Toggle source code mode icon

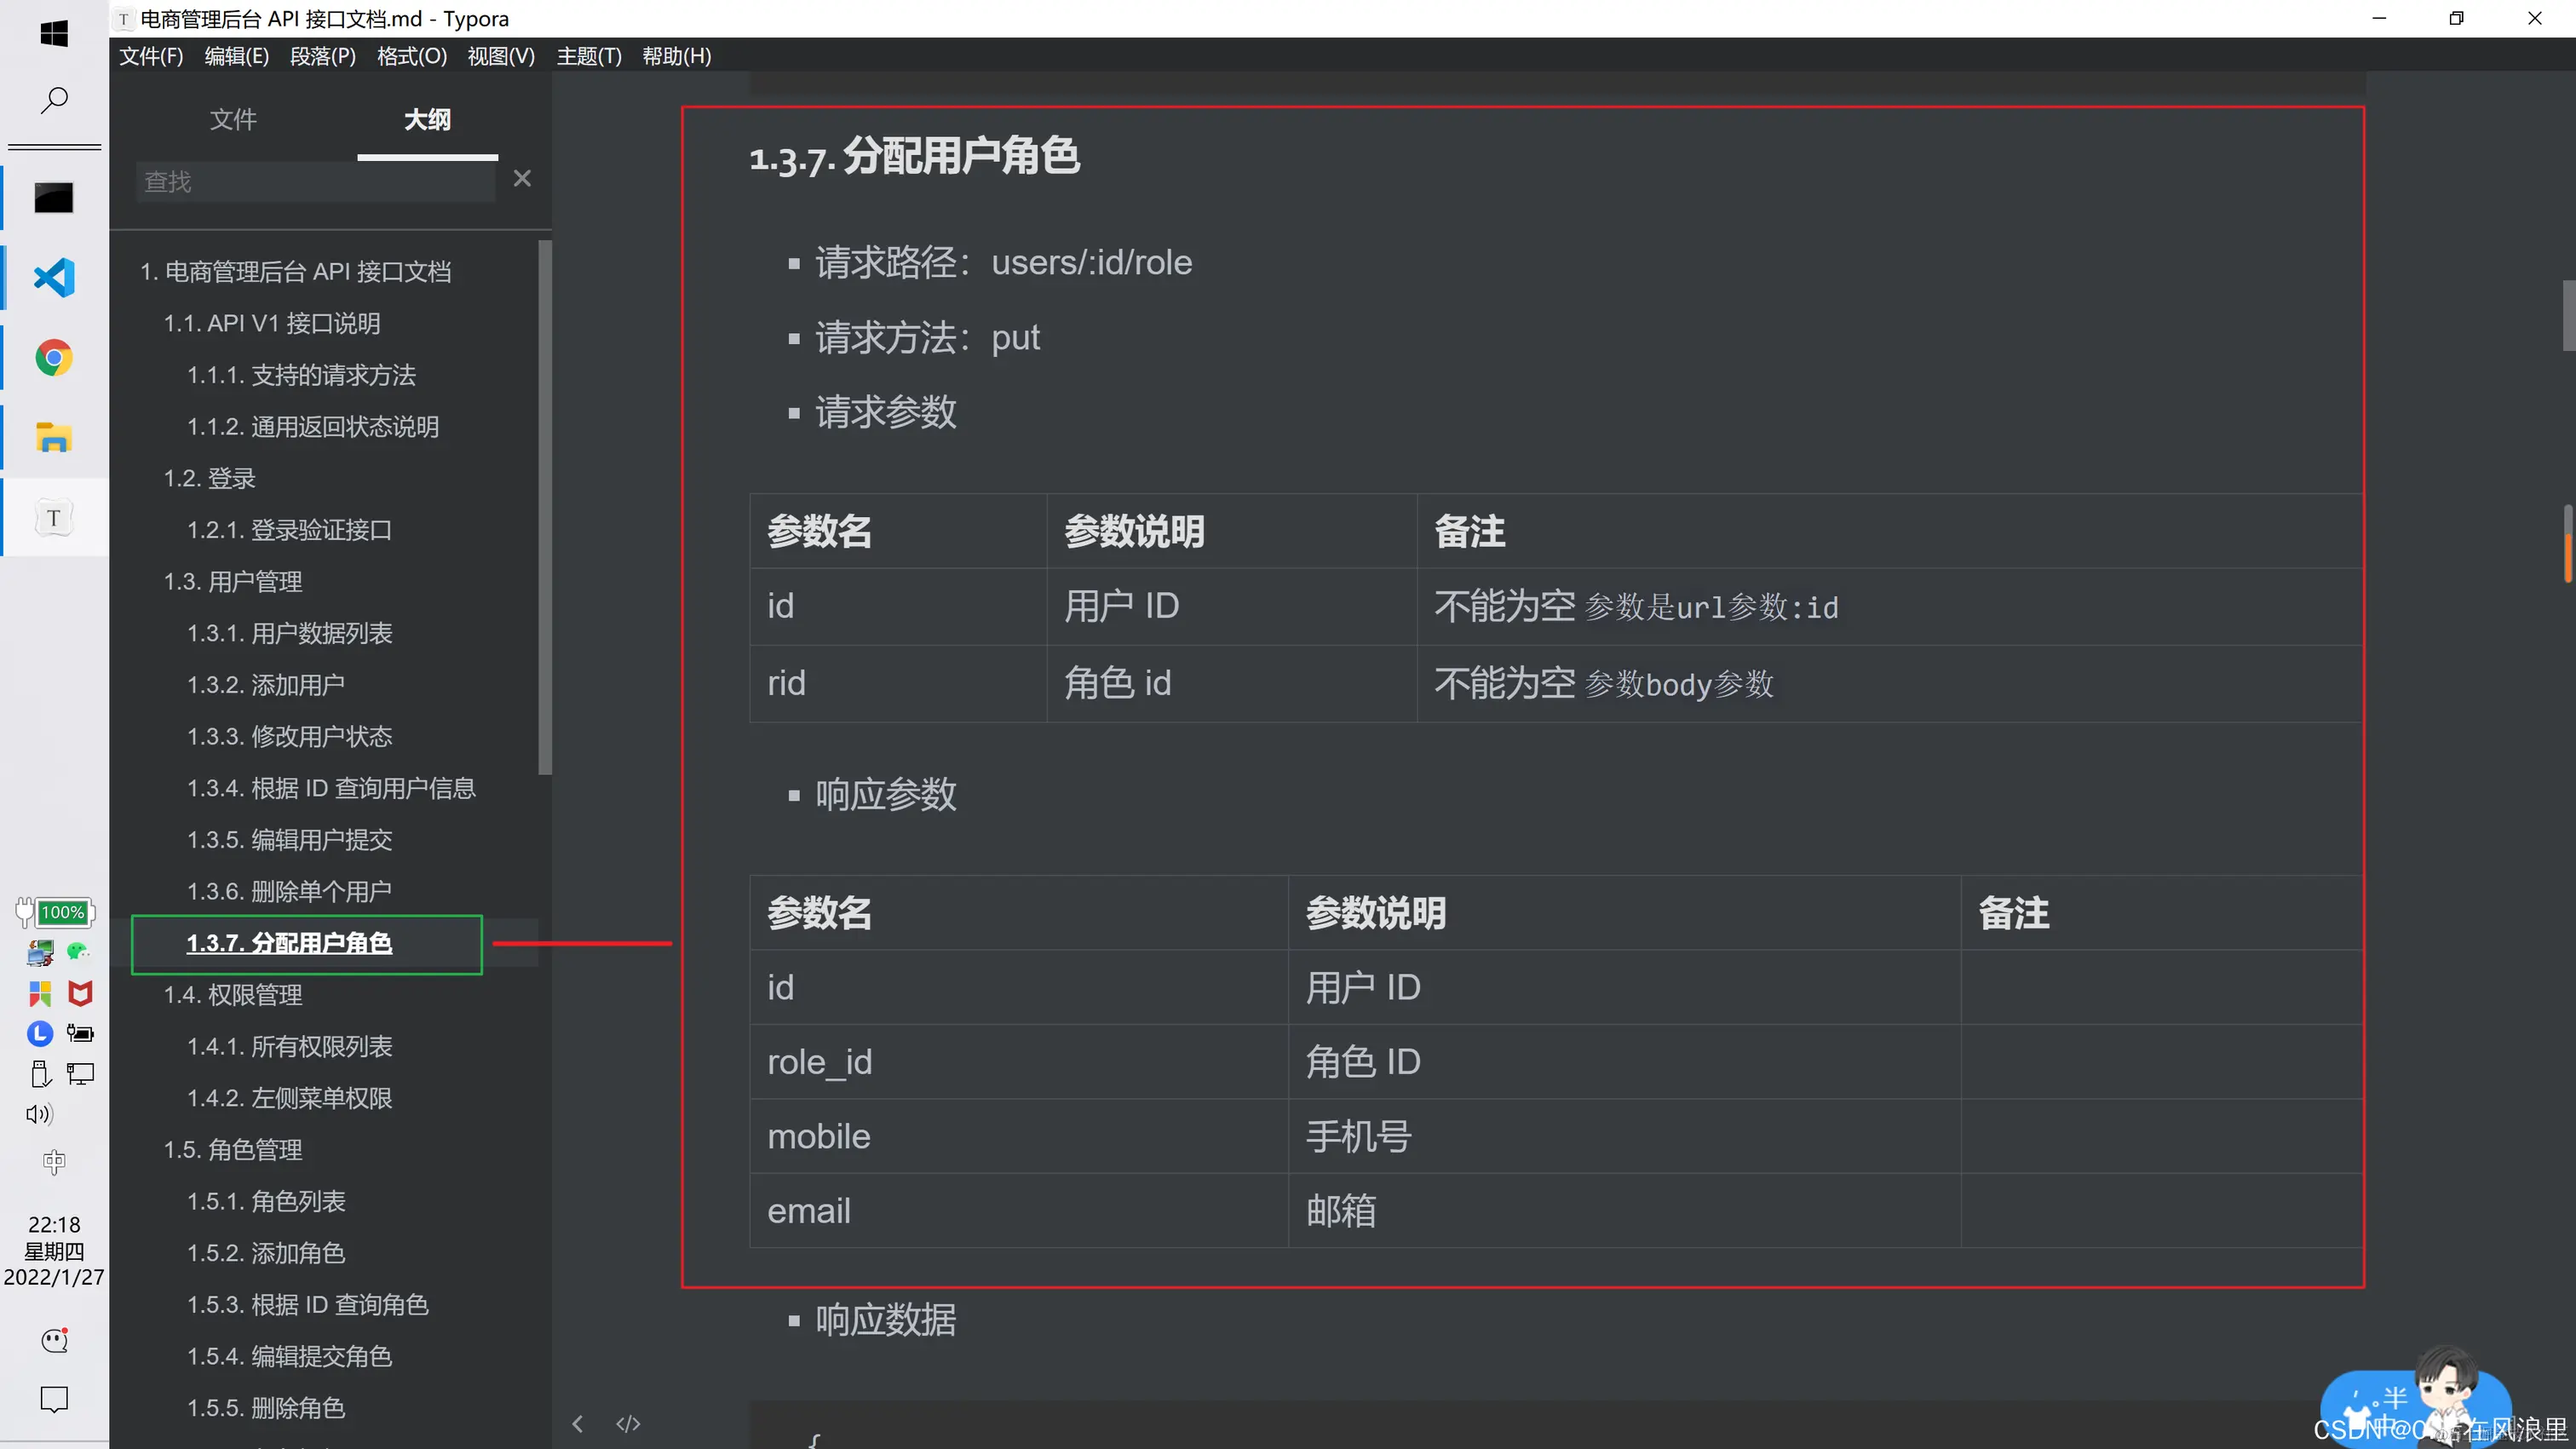(x=628, y=1423)
